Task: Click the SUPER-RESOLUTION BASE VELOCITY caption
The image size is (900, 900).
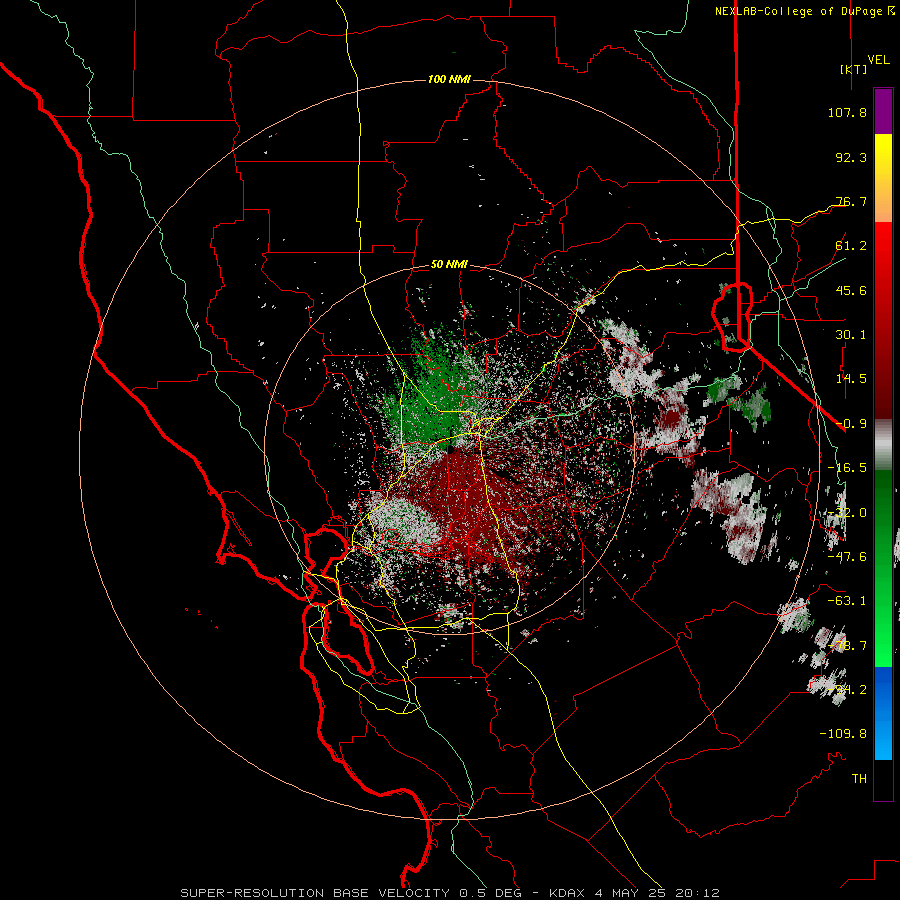Action: tap(315, 893)
